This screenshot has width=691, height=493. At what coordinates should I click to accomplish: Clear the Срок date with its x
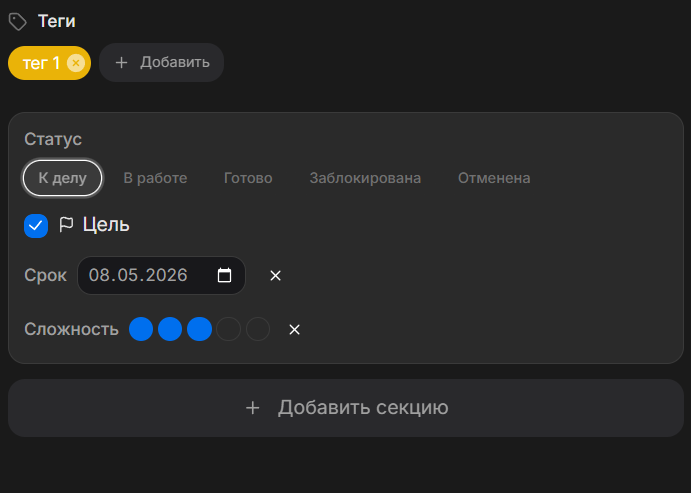coord(275,275)
